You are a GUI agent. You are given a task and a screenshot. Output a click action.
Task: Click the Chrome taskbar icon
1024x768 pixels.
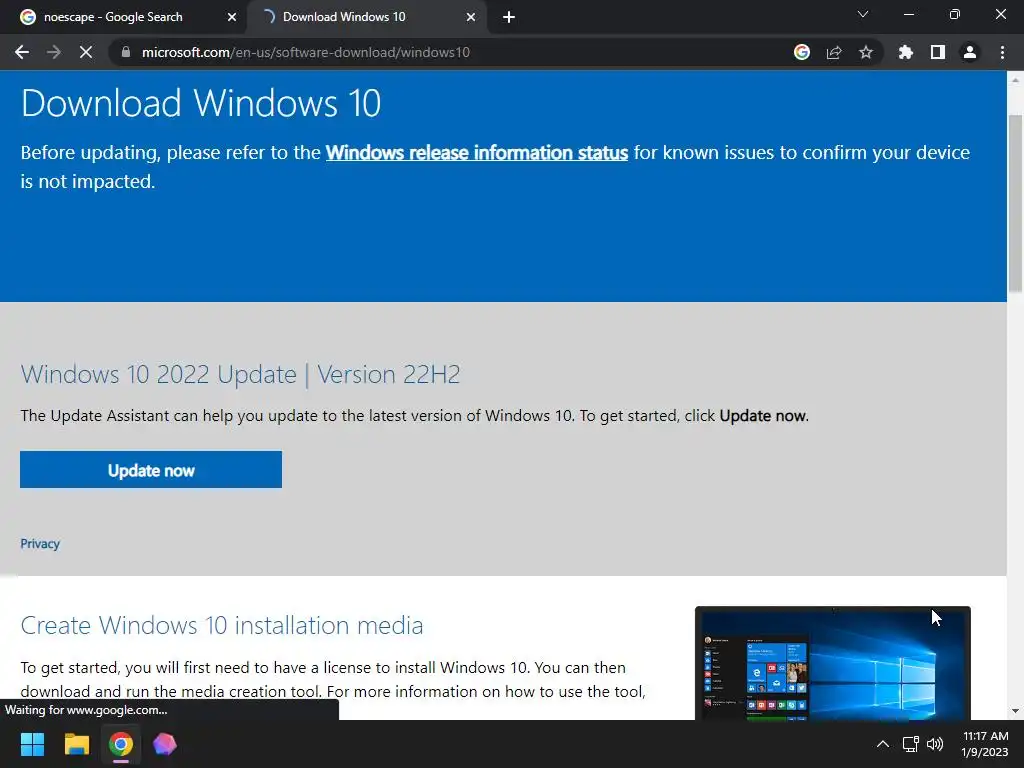121,744
